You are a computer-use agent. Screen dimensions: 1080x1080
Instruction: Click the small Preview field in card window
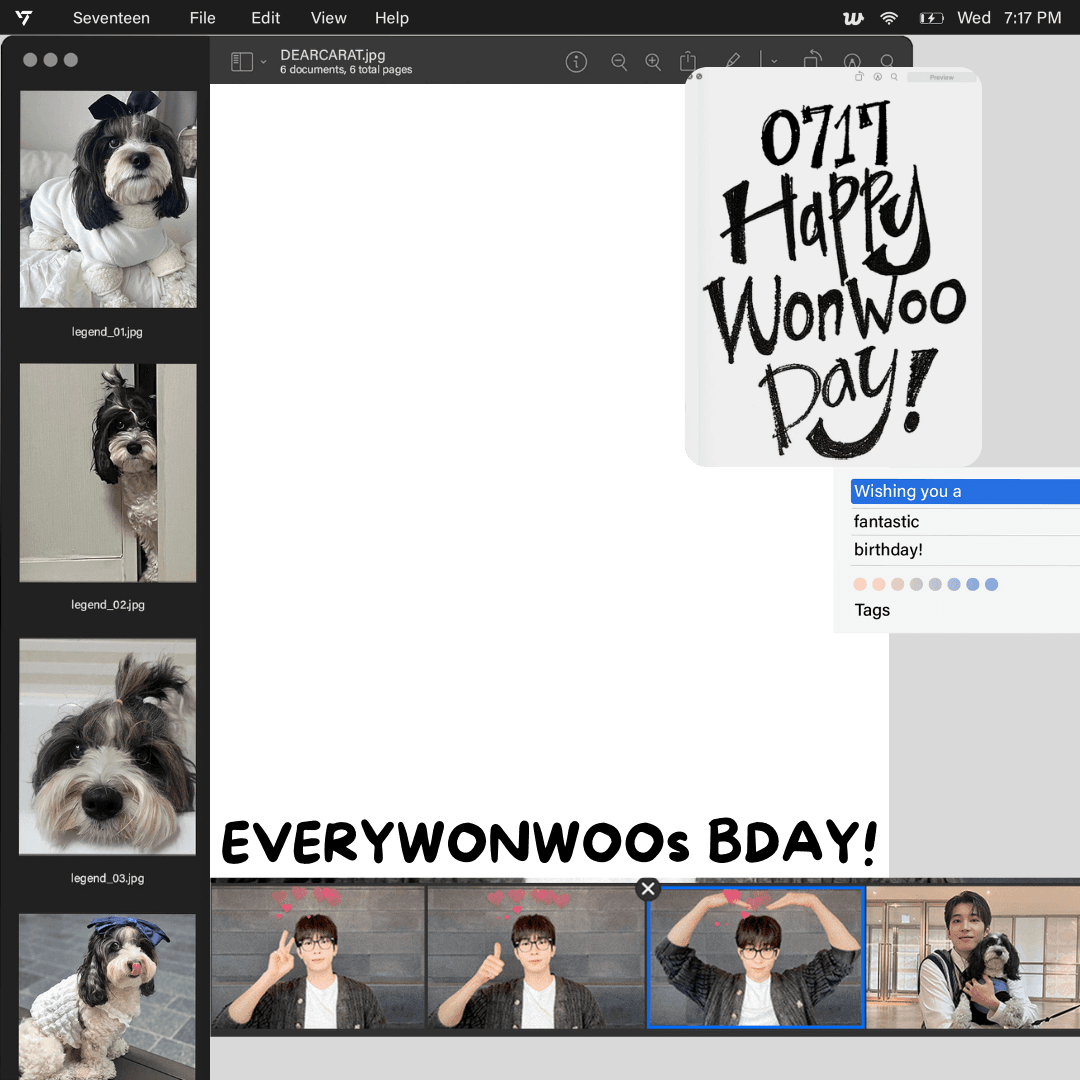942,77
